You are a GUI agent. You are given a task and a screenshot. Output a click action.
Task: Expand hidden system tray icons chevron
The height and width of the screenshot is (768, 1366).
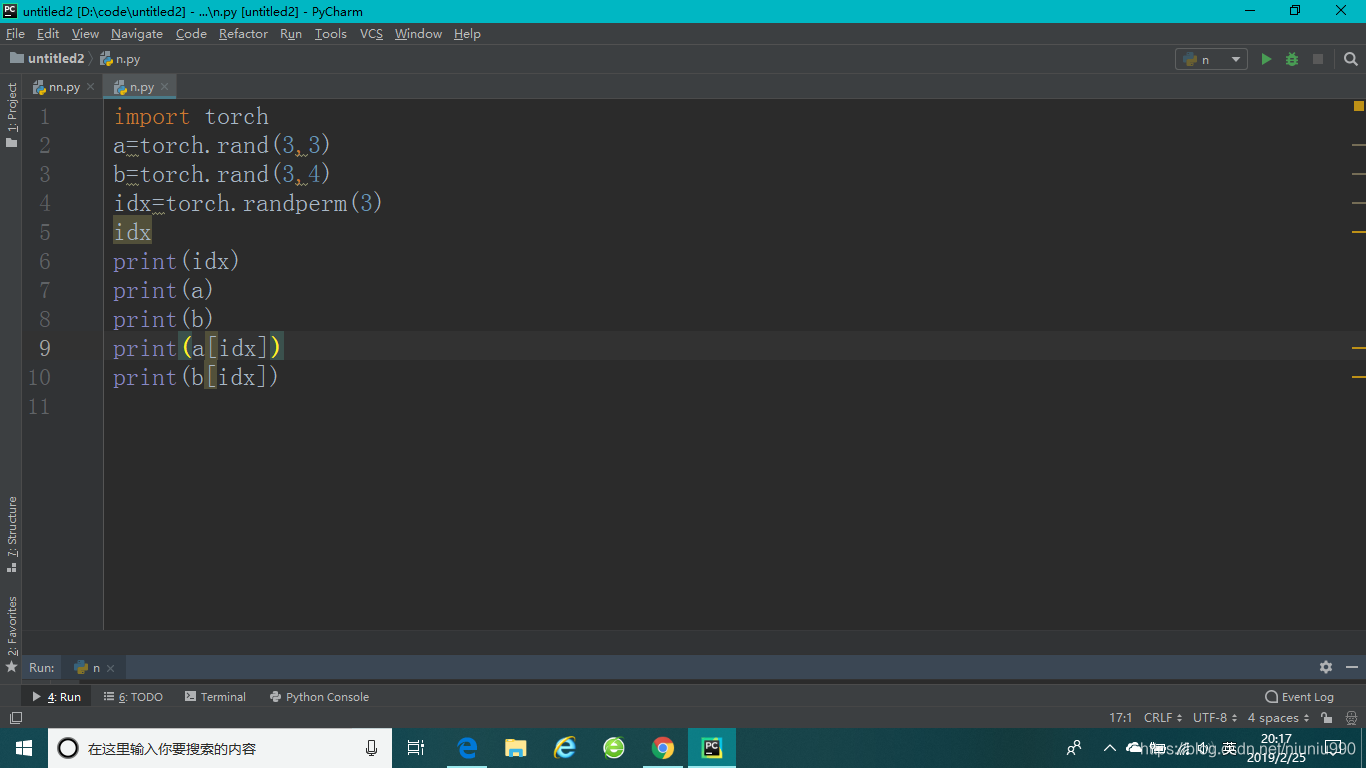(x=1109, y=748)
